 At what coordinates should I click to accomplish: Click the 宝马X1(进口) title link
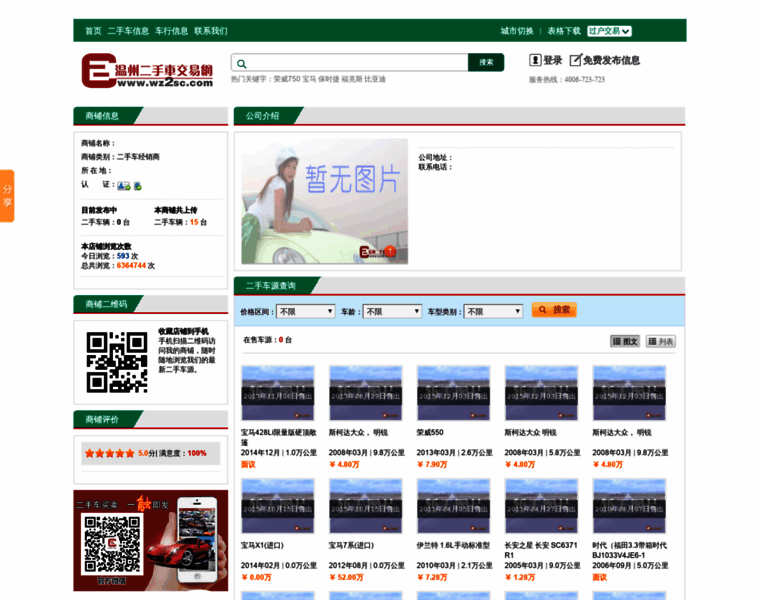[x=262, y=545]
